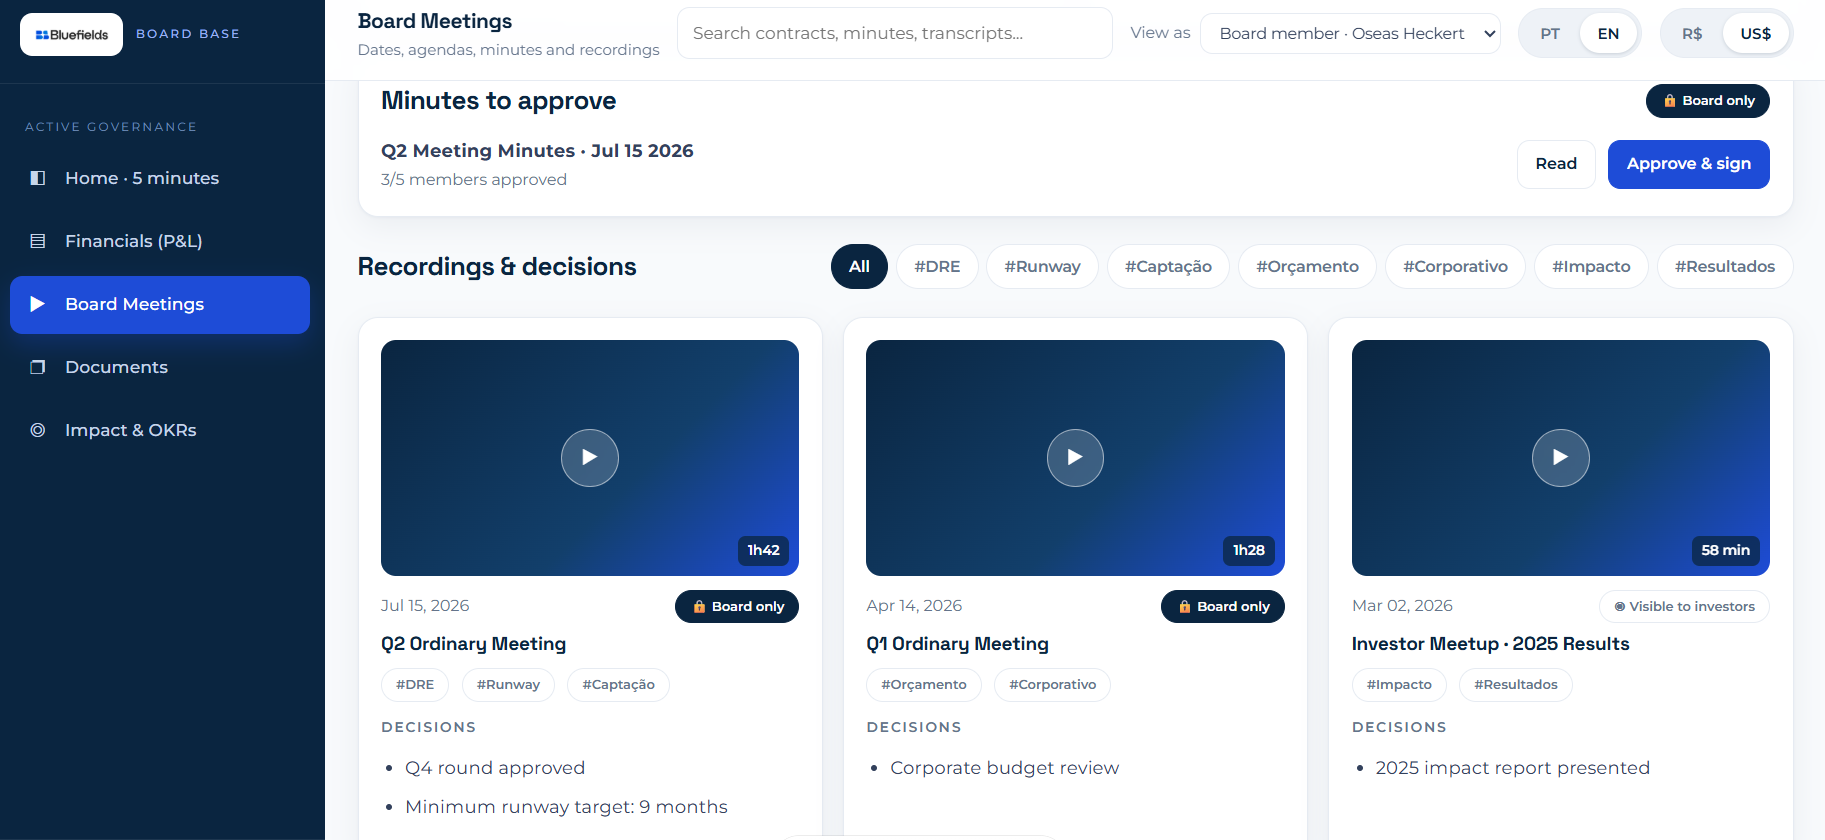Filter recordings by #Captação
The width and height of the screenshot is (1825, 840).
click(x=1168, y=267)
